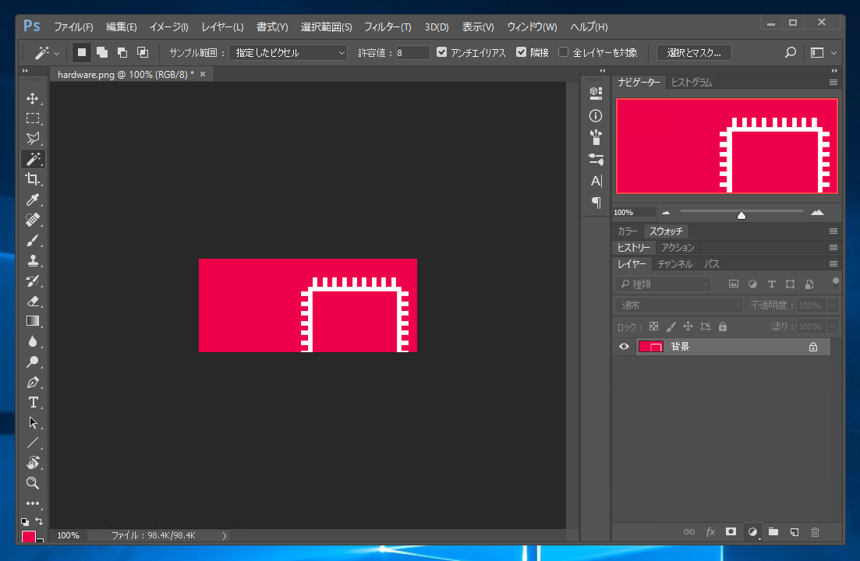The width and height of the screenshot is (860, 561).
Task: Choose Intersect with Selection mode
Action: tap(143, 53)
